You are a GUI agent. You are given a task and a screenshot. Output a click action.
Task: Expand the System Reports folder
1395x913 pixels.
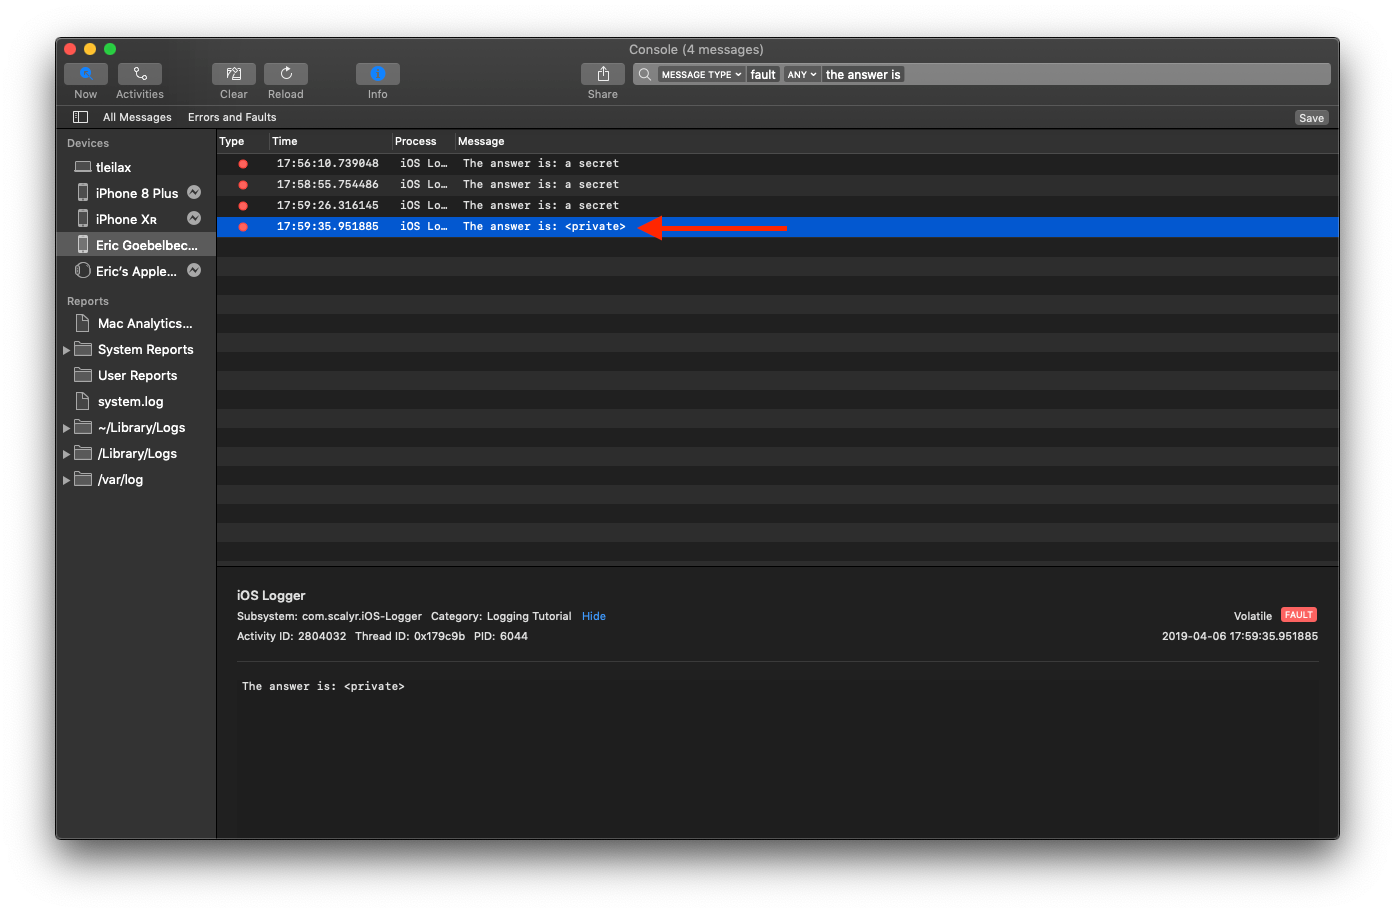pos(67,350)
